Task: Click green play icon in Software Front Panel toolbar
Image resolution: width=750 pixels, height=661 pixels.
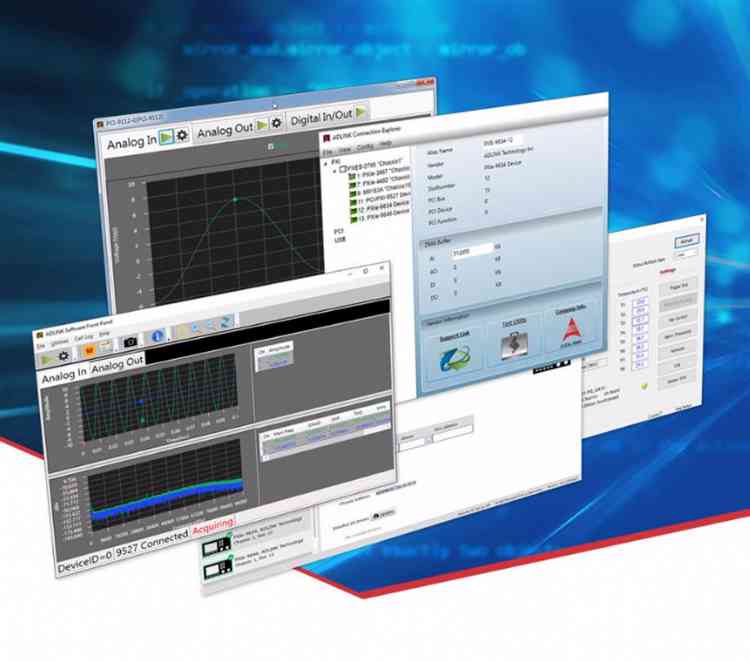Action: [47, 359]
